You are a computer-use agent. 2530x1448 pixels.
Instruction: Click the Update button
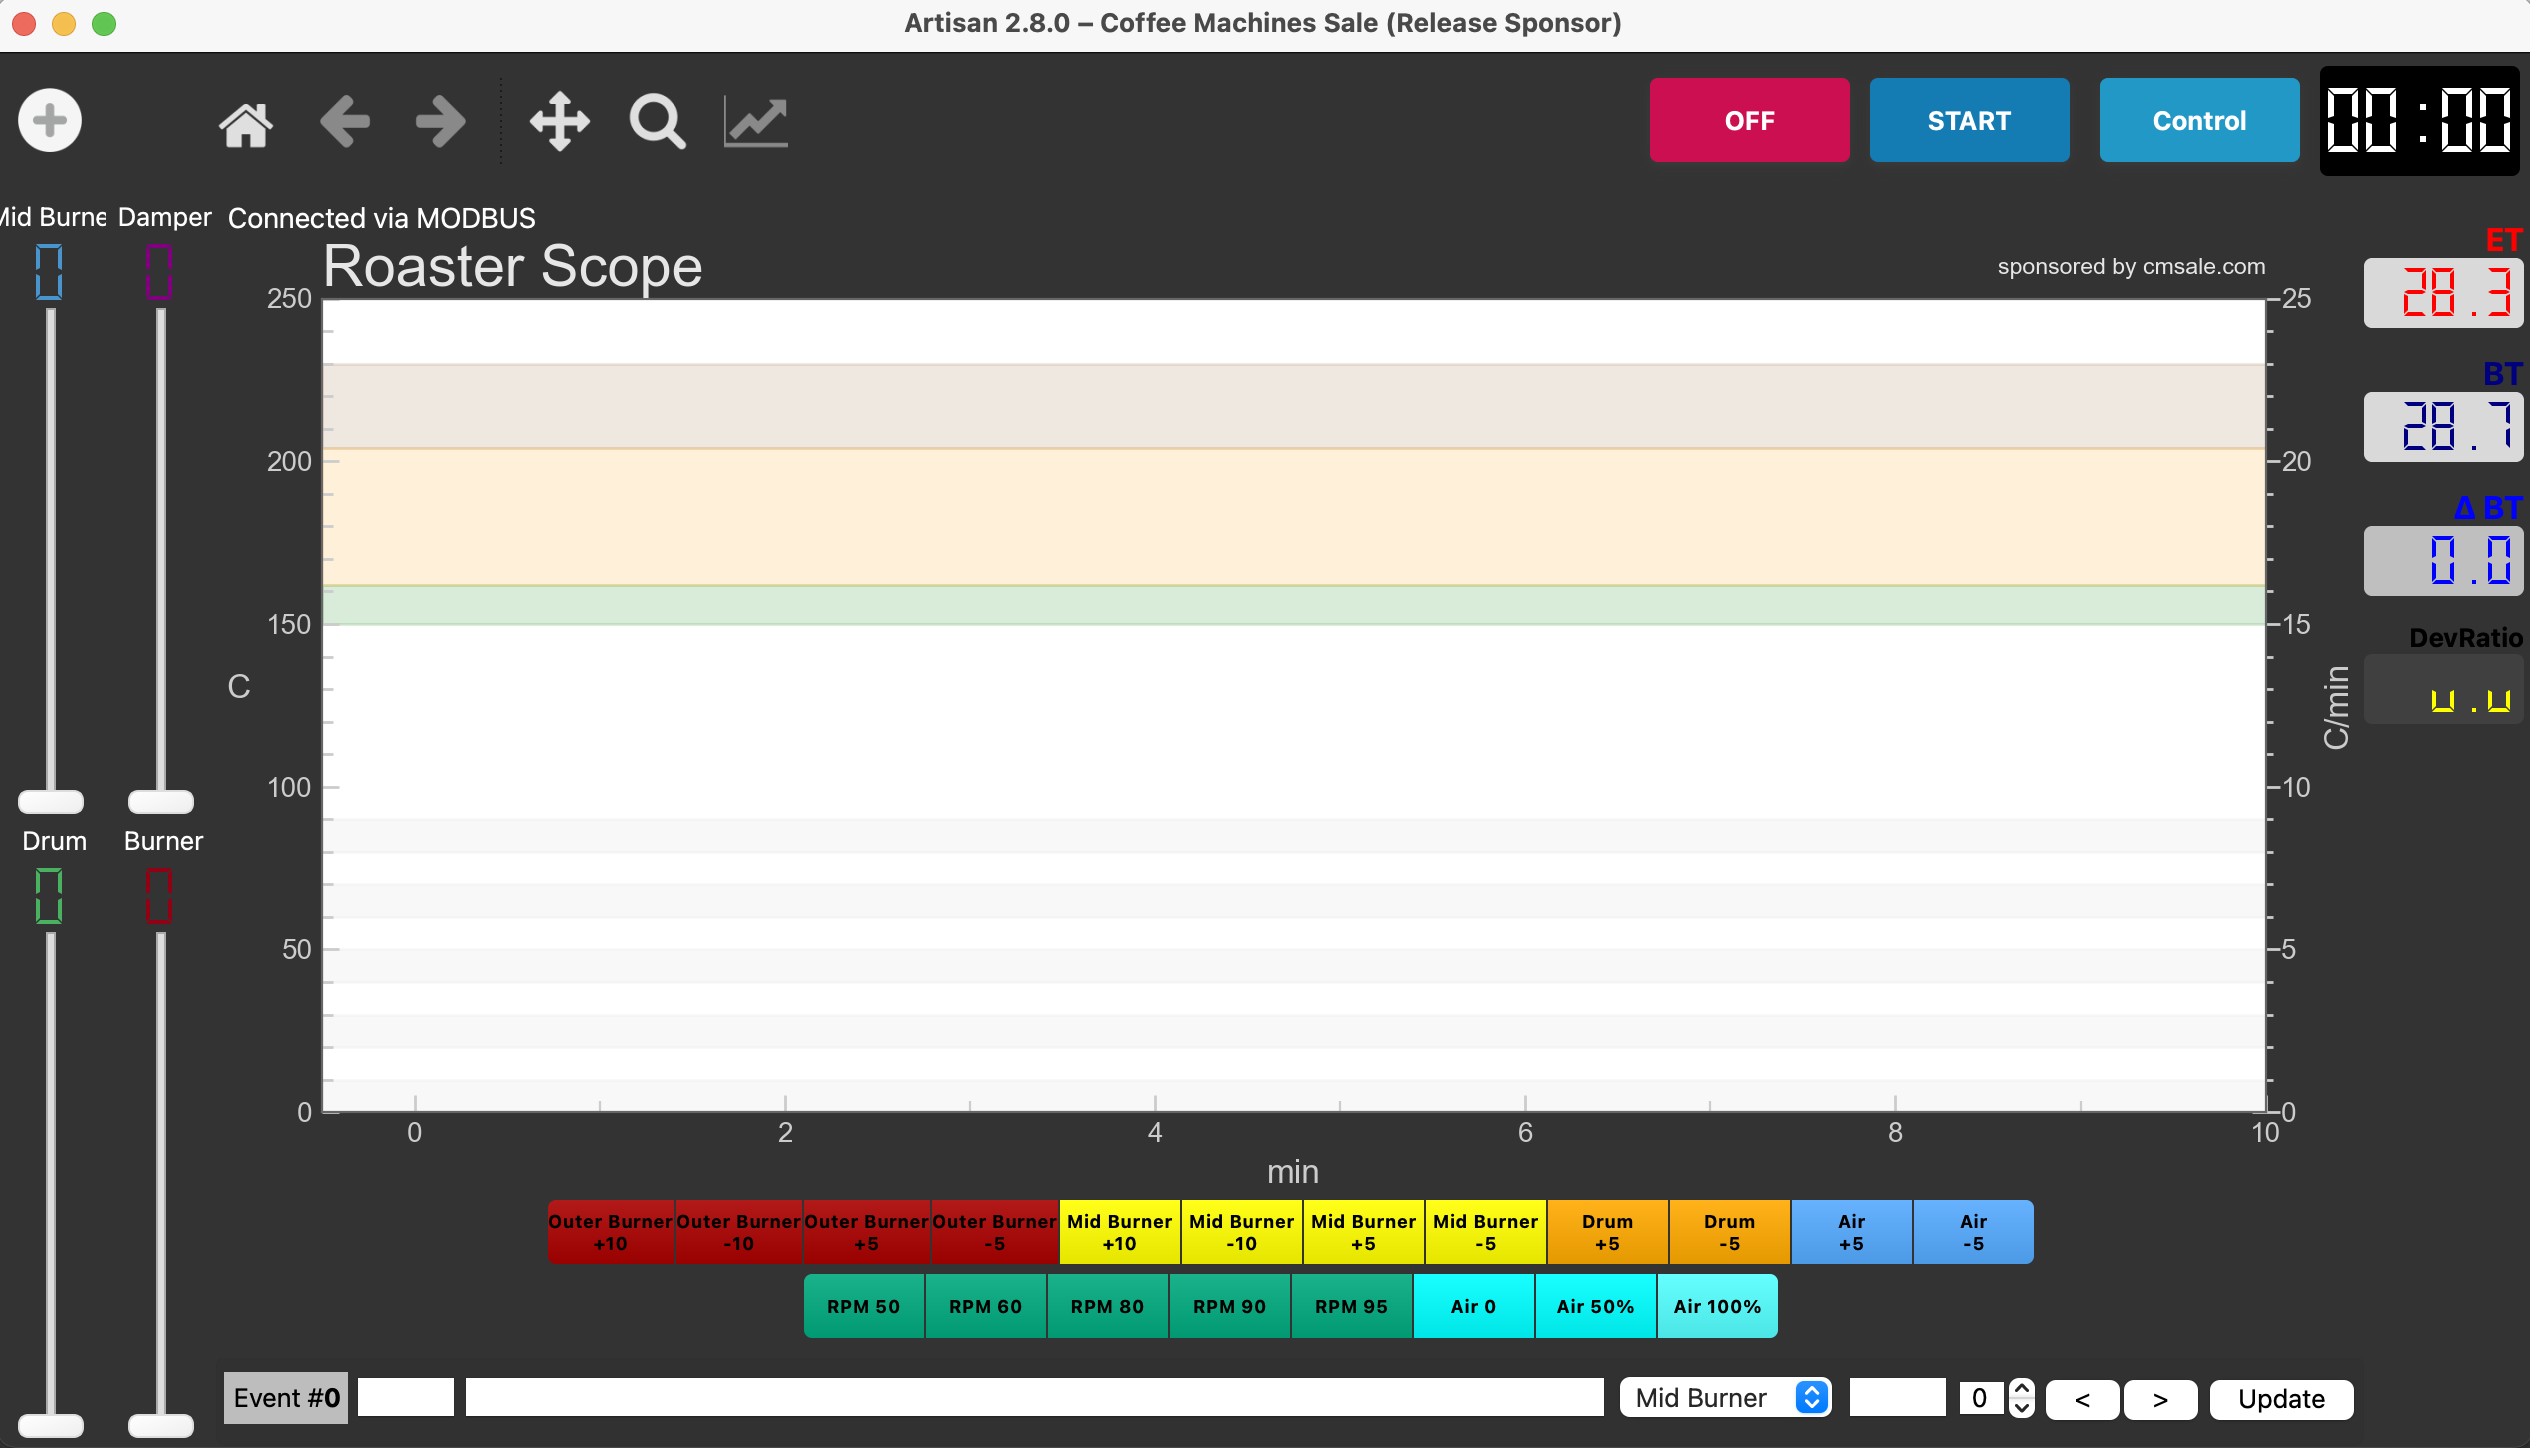(2281, 1399)
